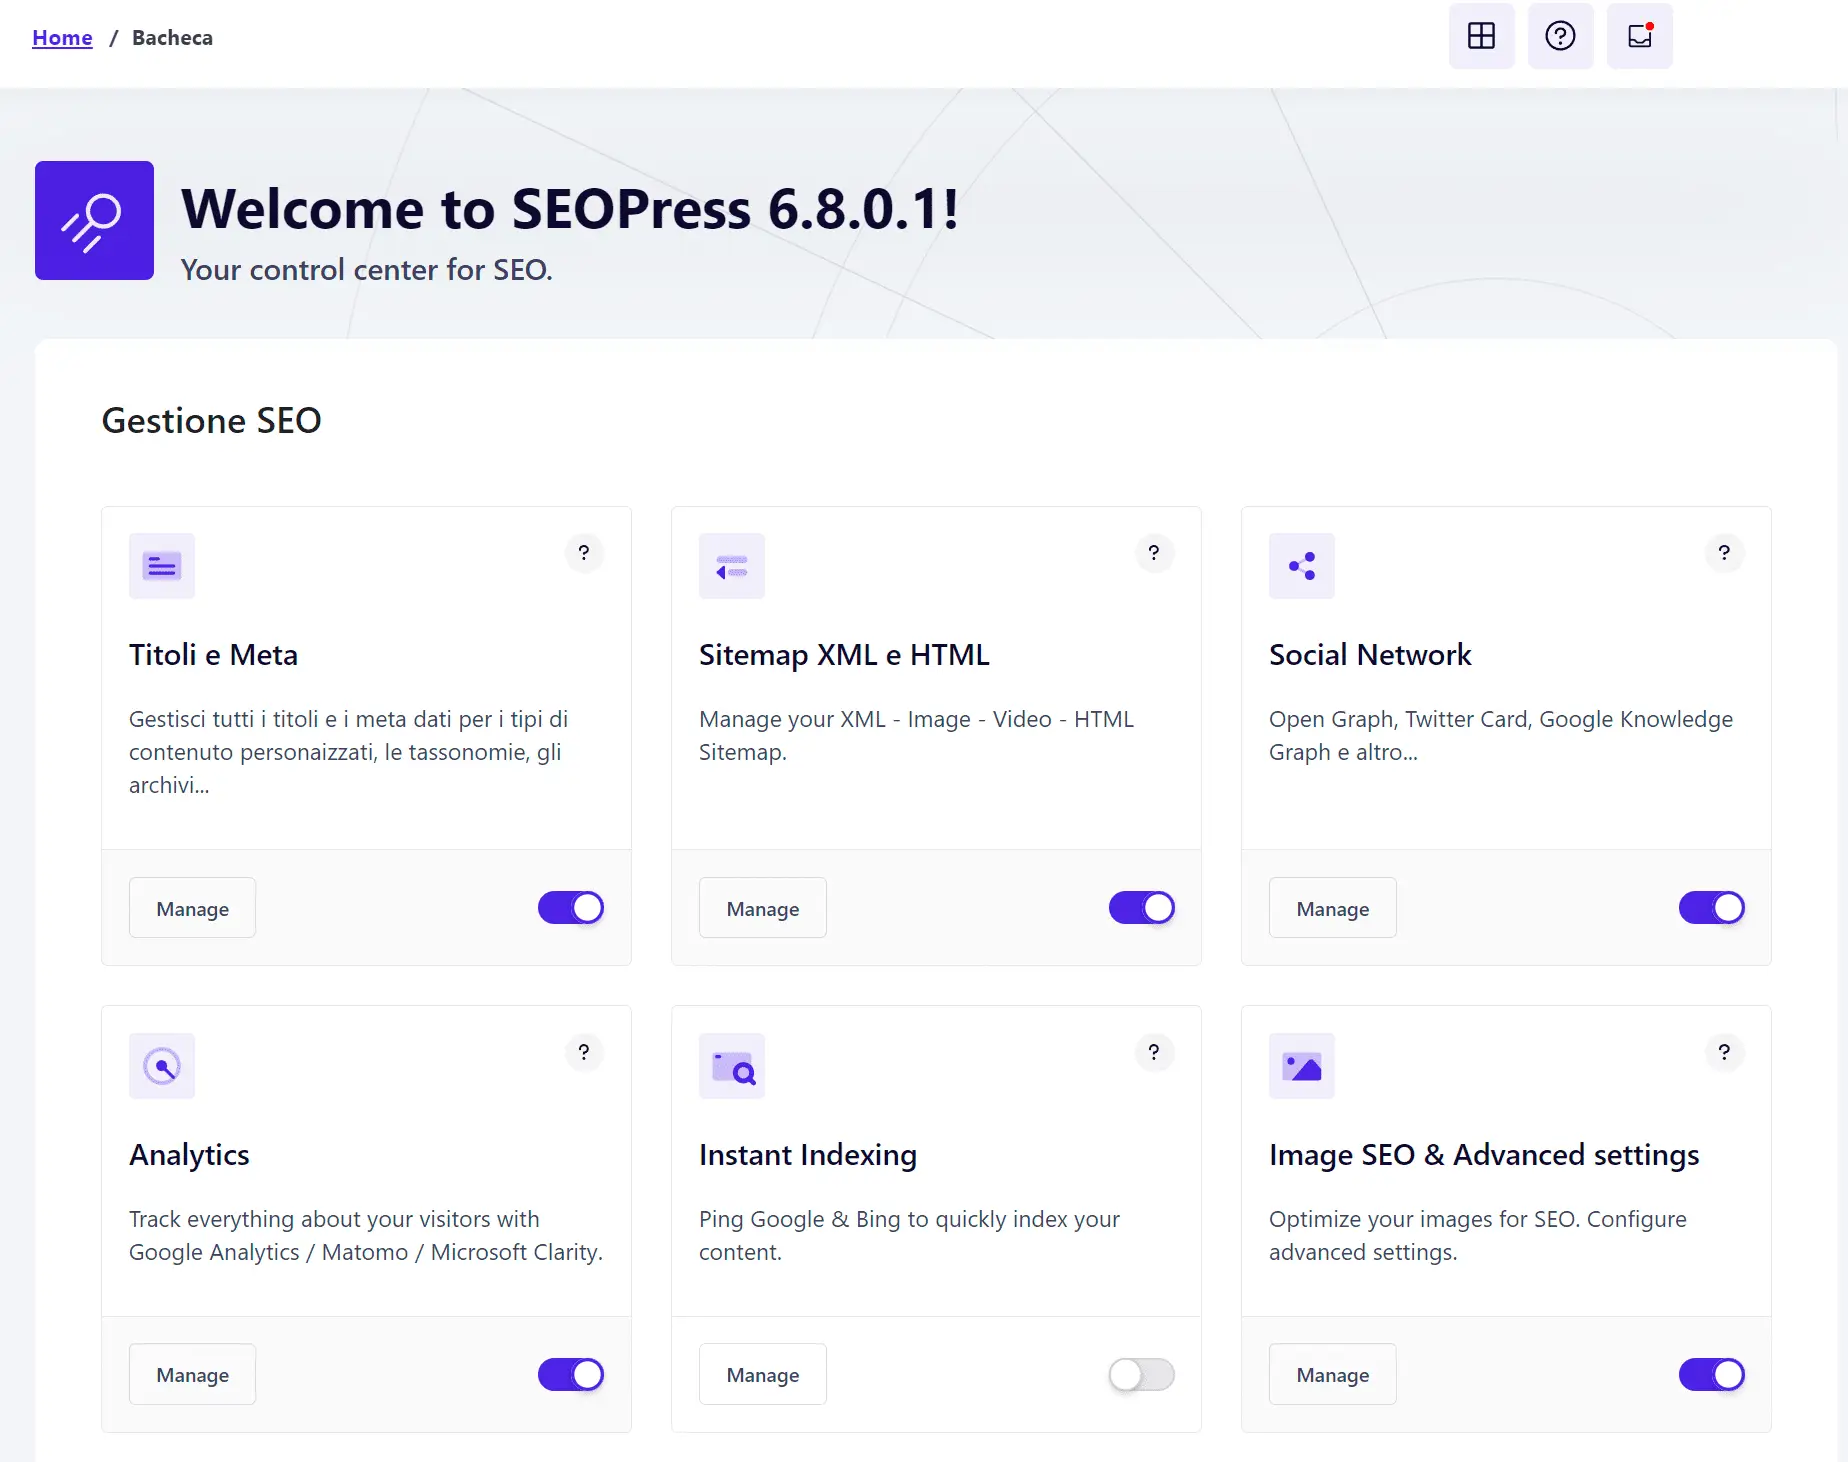Click the Sitemap XML e HTML icon

pyautogui.click(x=732, y=566)
